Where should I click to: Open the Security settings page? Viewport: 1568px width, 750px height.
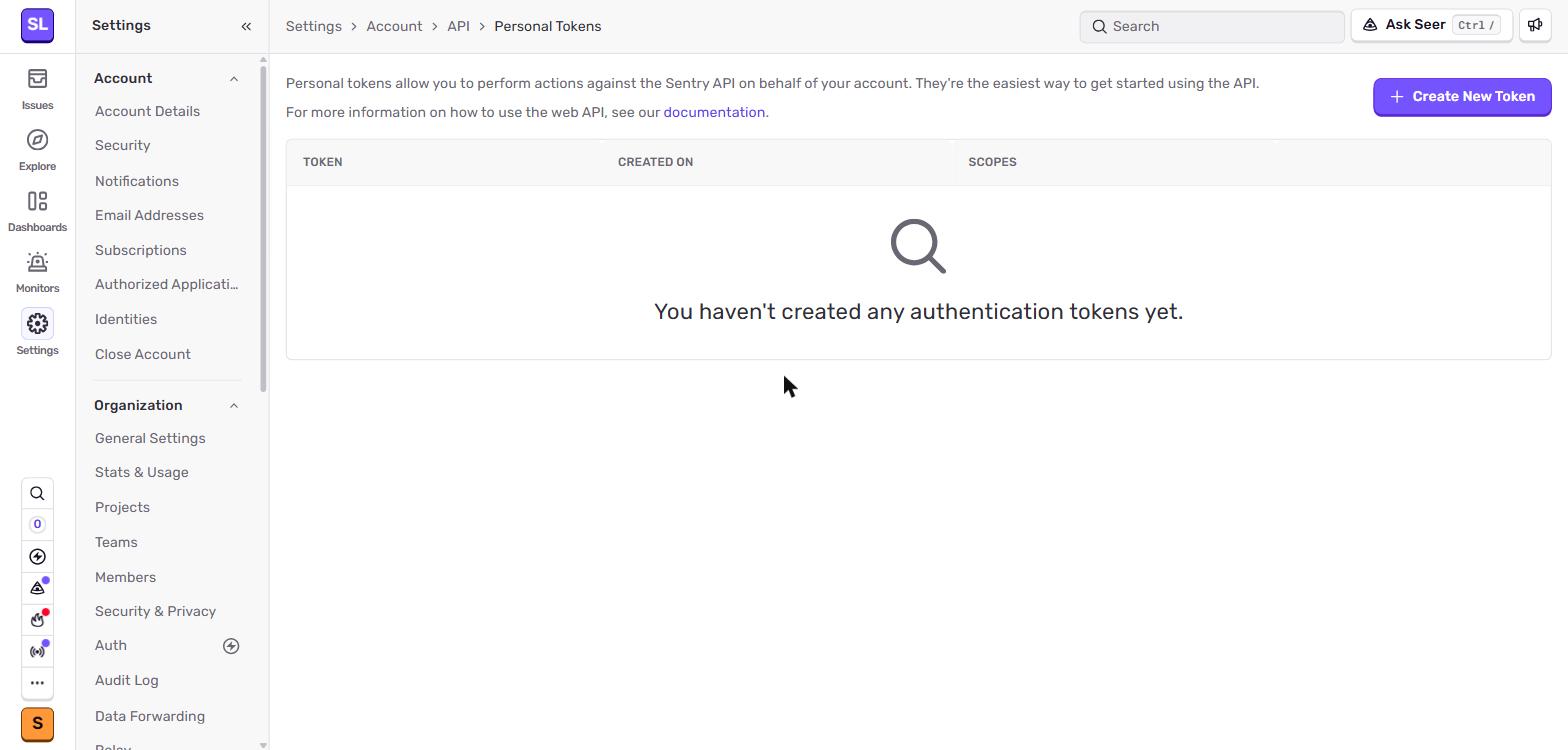click(x=122, y=145)
